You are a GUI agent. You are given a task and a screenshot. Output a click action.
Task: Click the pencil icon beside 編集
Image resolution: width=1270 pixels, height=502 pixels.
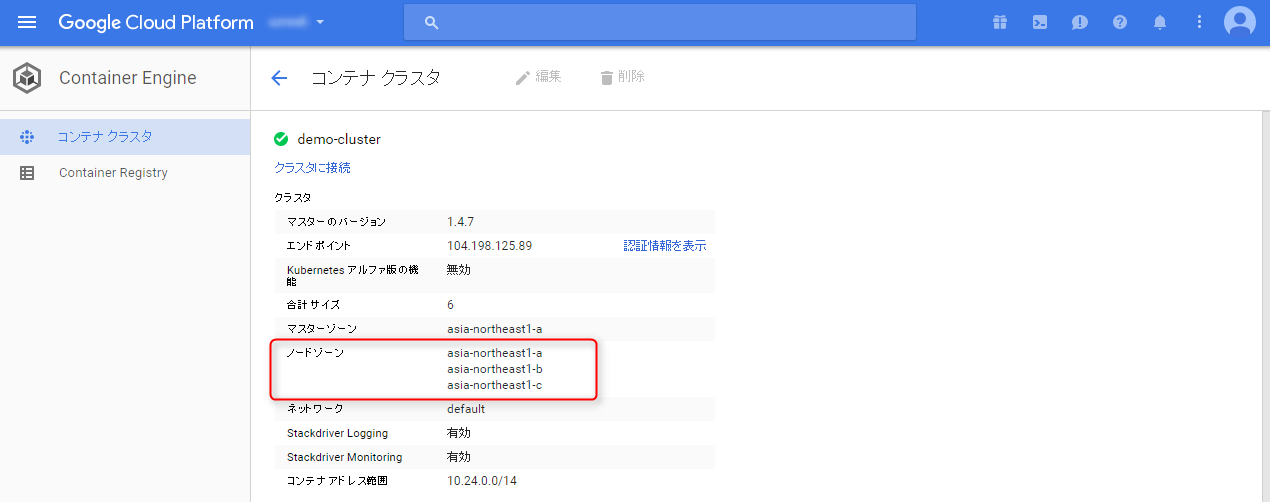[x=522, y=77]
